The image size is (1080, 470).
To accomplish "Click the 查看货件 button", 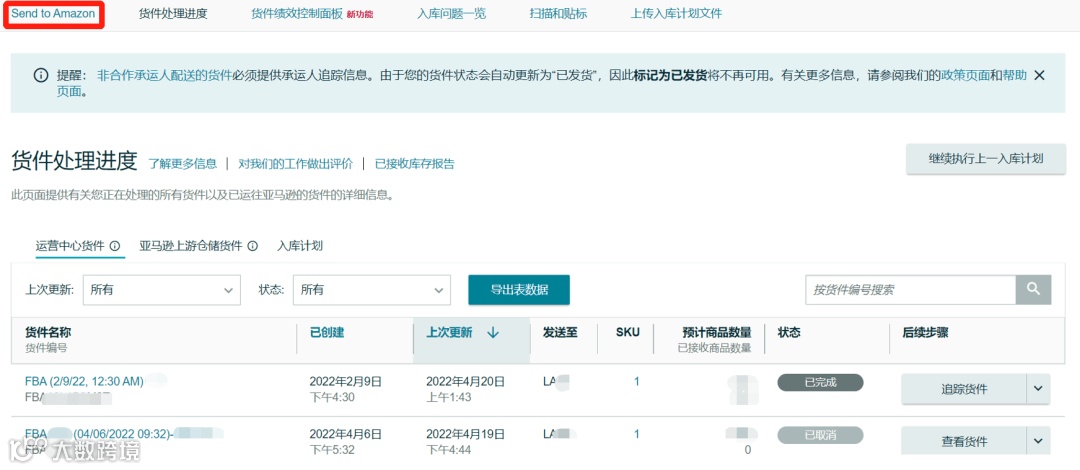I will [x=964, y=441].
